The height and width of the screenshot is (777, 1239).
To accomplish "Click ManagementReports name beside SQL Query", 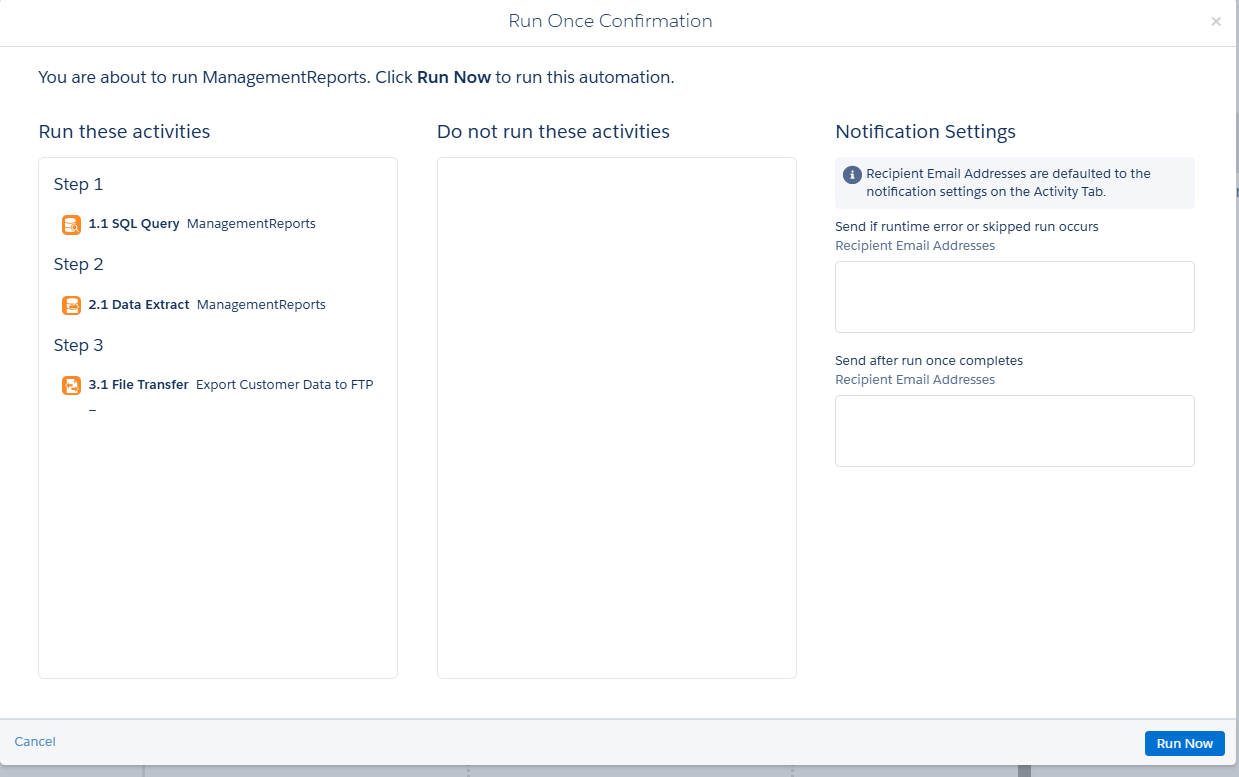I will click(251, 224).
